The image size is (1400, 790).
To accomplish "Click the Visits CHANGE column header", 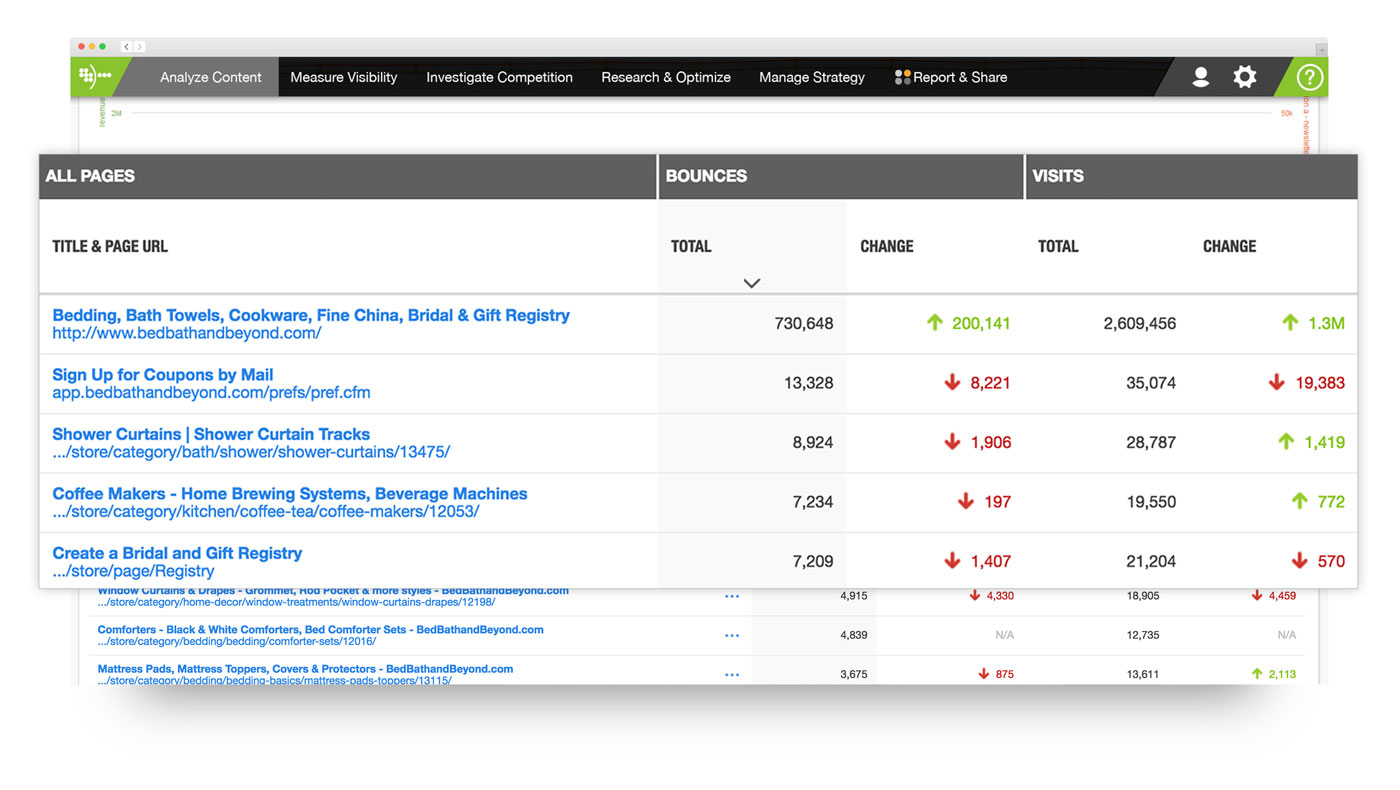I will (1229, 246).
